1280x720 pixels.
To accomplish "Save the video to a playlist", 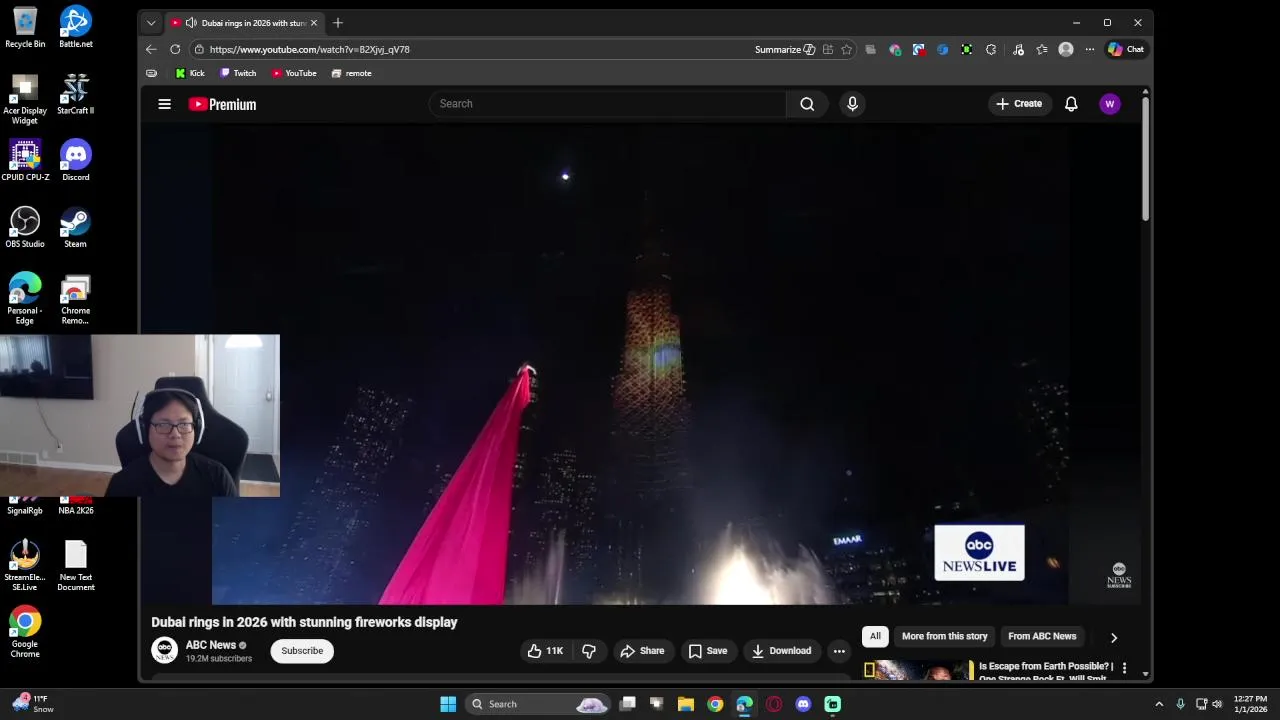I will (x=708, y=651).
